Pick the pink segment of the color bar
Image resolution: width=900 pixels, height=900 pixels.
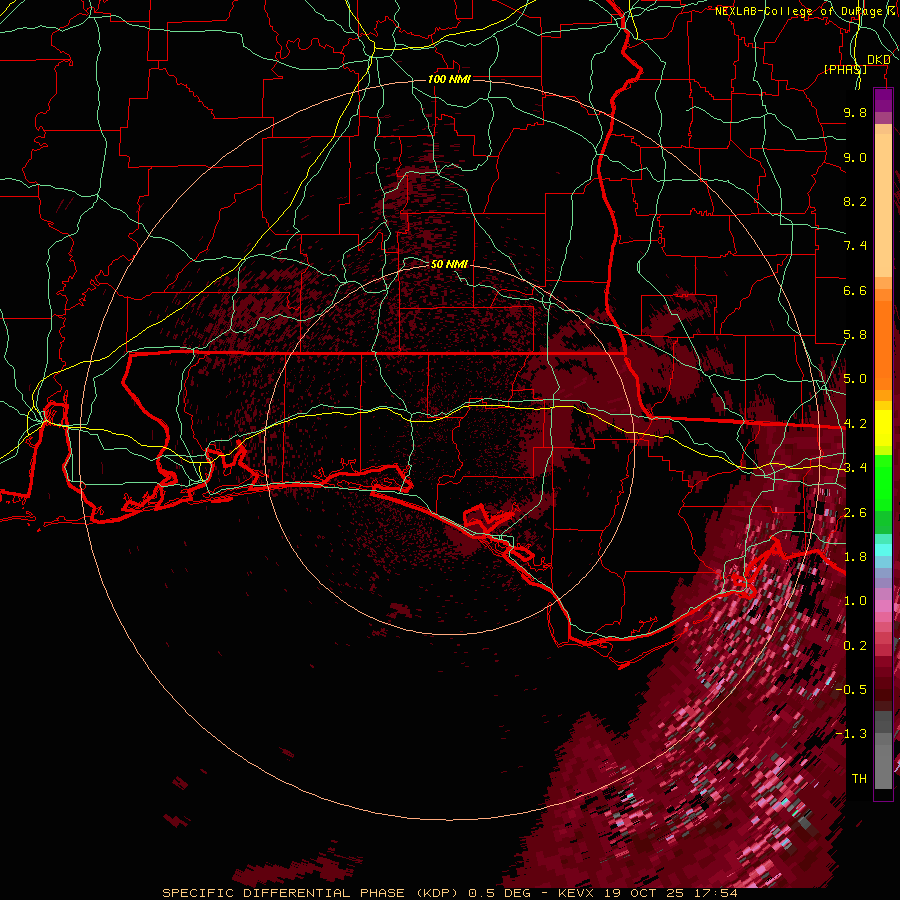coord(883,606)
